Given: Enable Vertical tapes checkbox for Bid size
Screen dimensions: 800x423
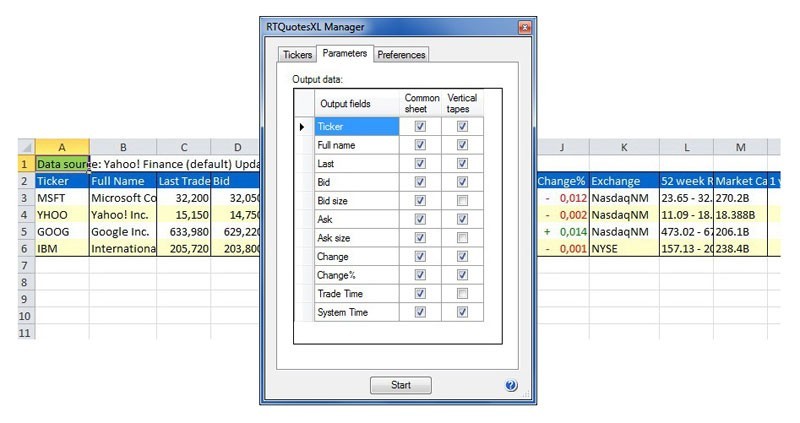Looking at the screenshot, I should point(462,201).
